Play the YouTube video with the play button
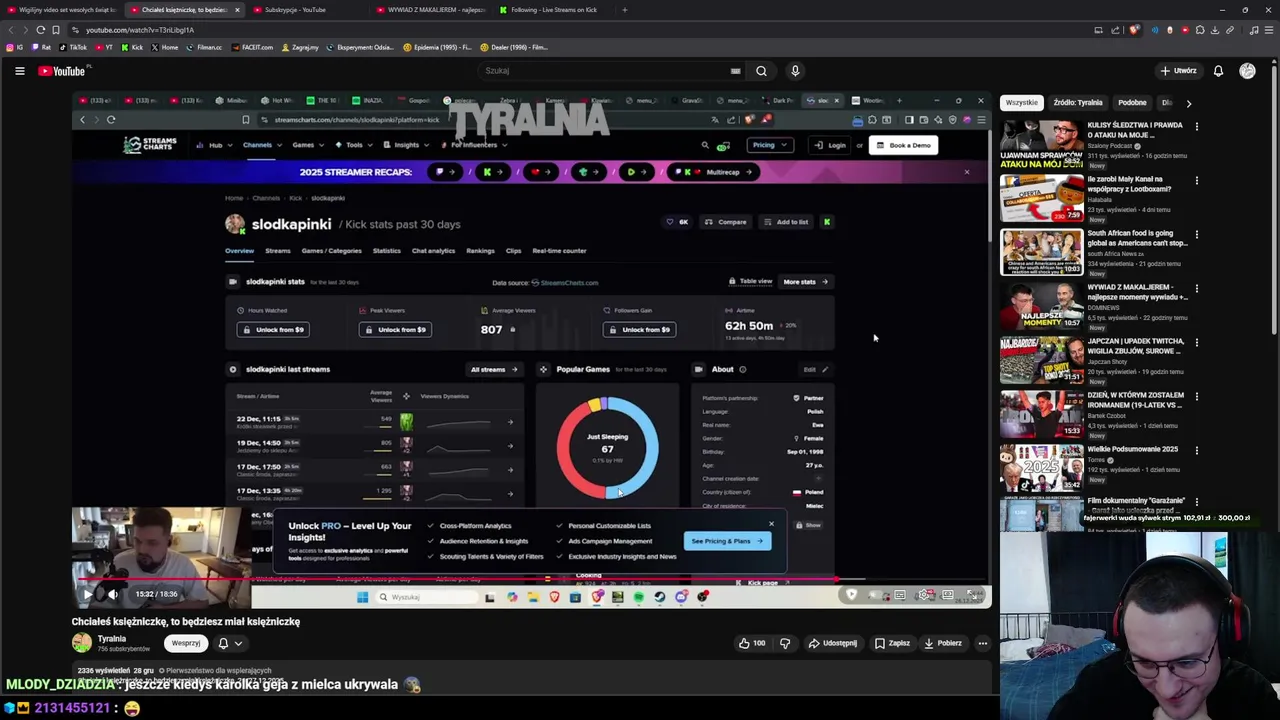This screenshot has width=1280, height=720. pos(87,594)
